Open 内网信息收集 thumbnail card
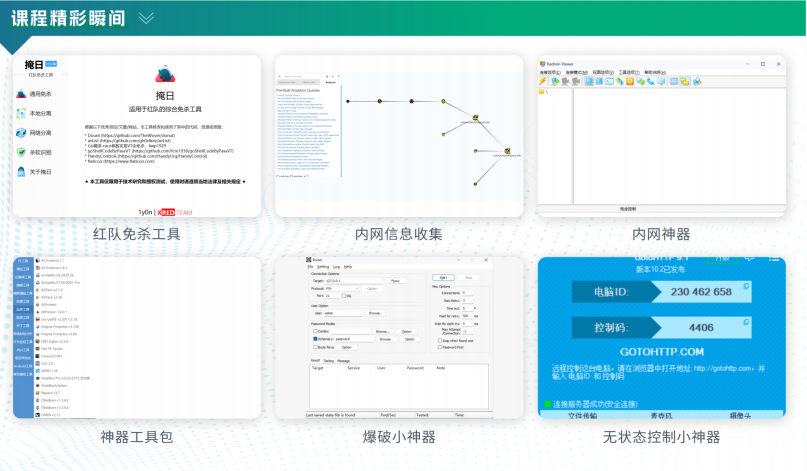 click(399, 136)
